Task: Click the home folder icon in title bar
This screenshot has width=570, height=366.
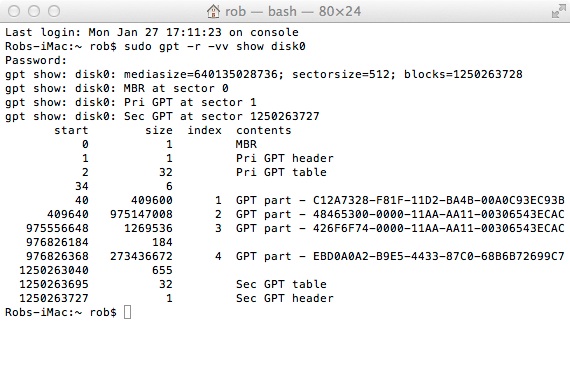Action: (x=213, y=11)
